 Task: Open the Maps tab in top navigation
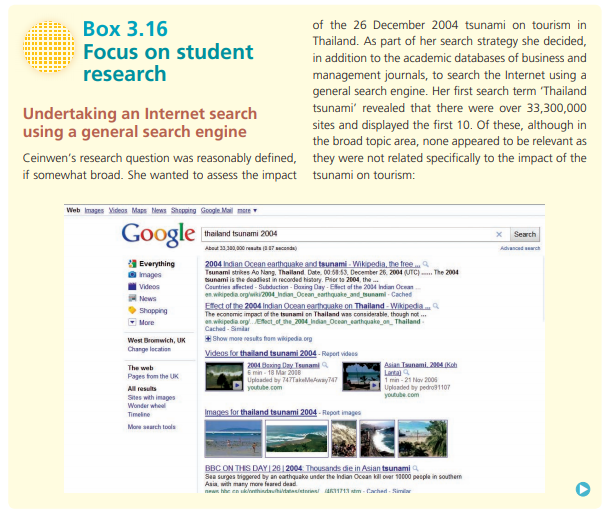tap(139, 210)
